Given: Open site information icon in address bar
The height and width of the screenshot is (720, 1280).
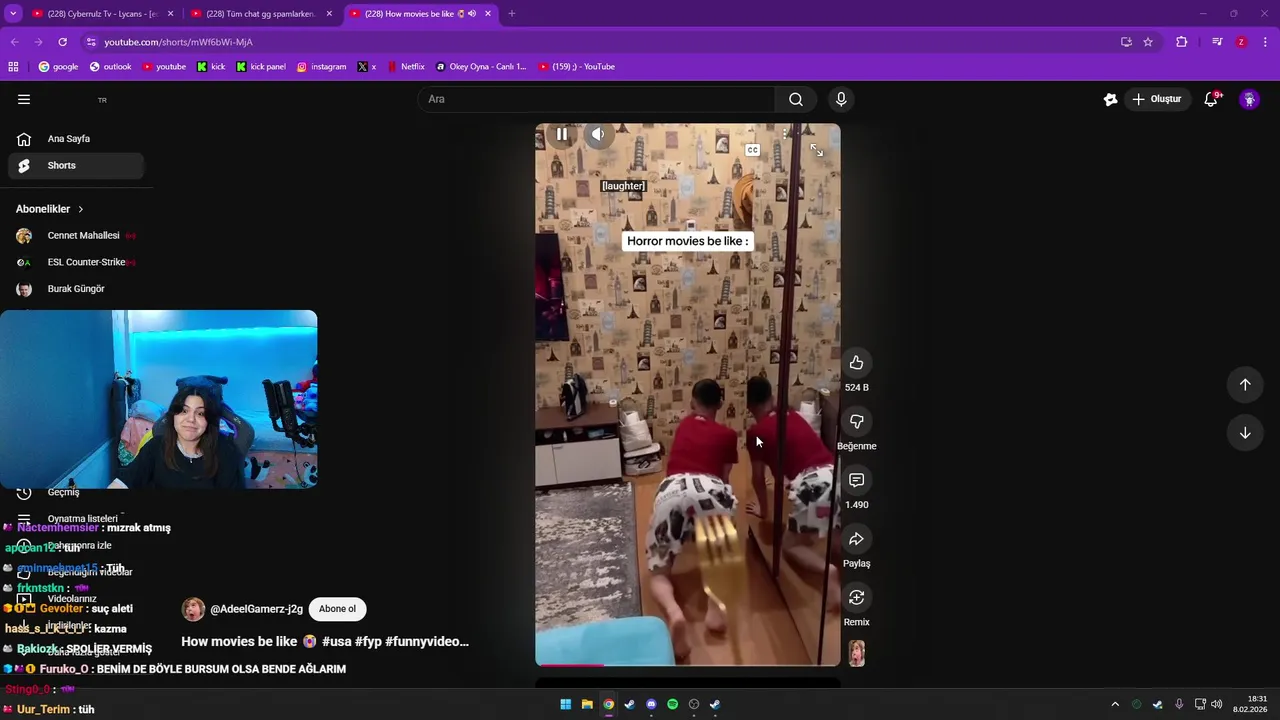Looking at the screenshot, I should click(x=91, y=42).
